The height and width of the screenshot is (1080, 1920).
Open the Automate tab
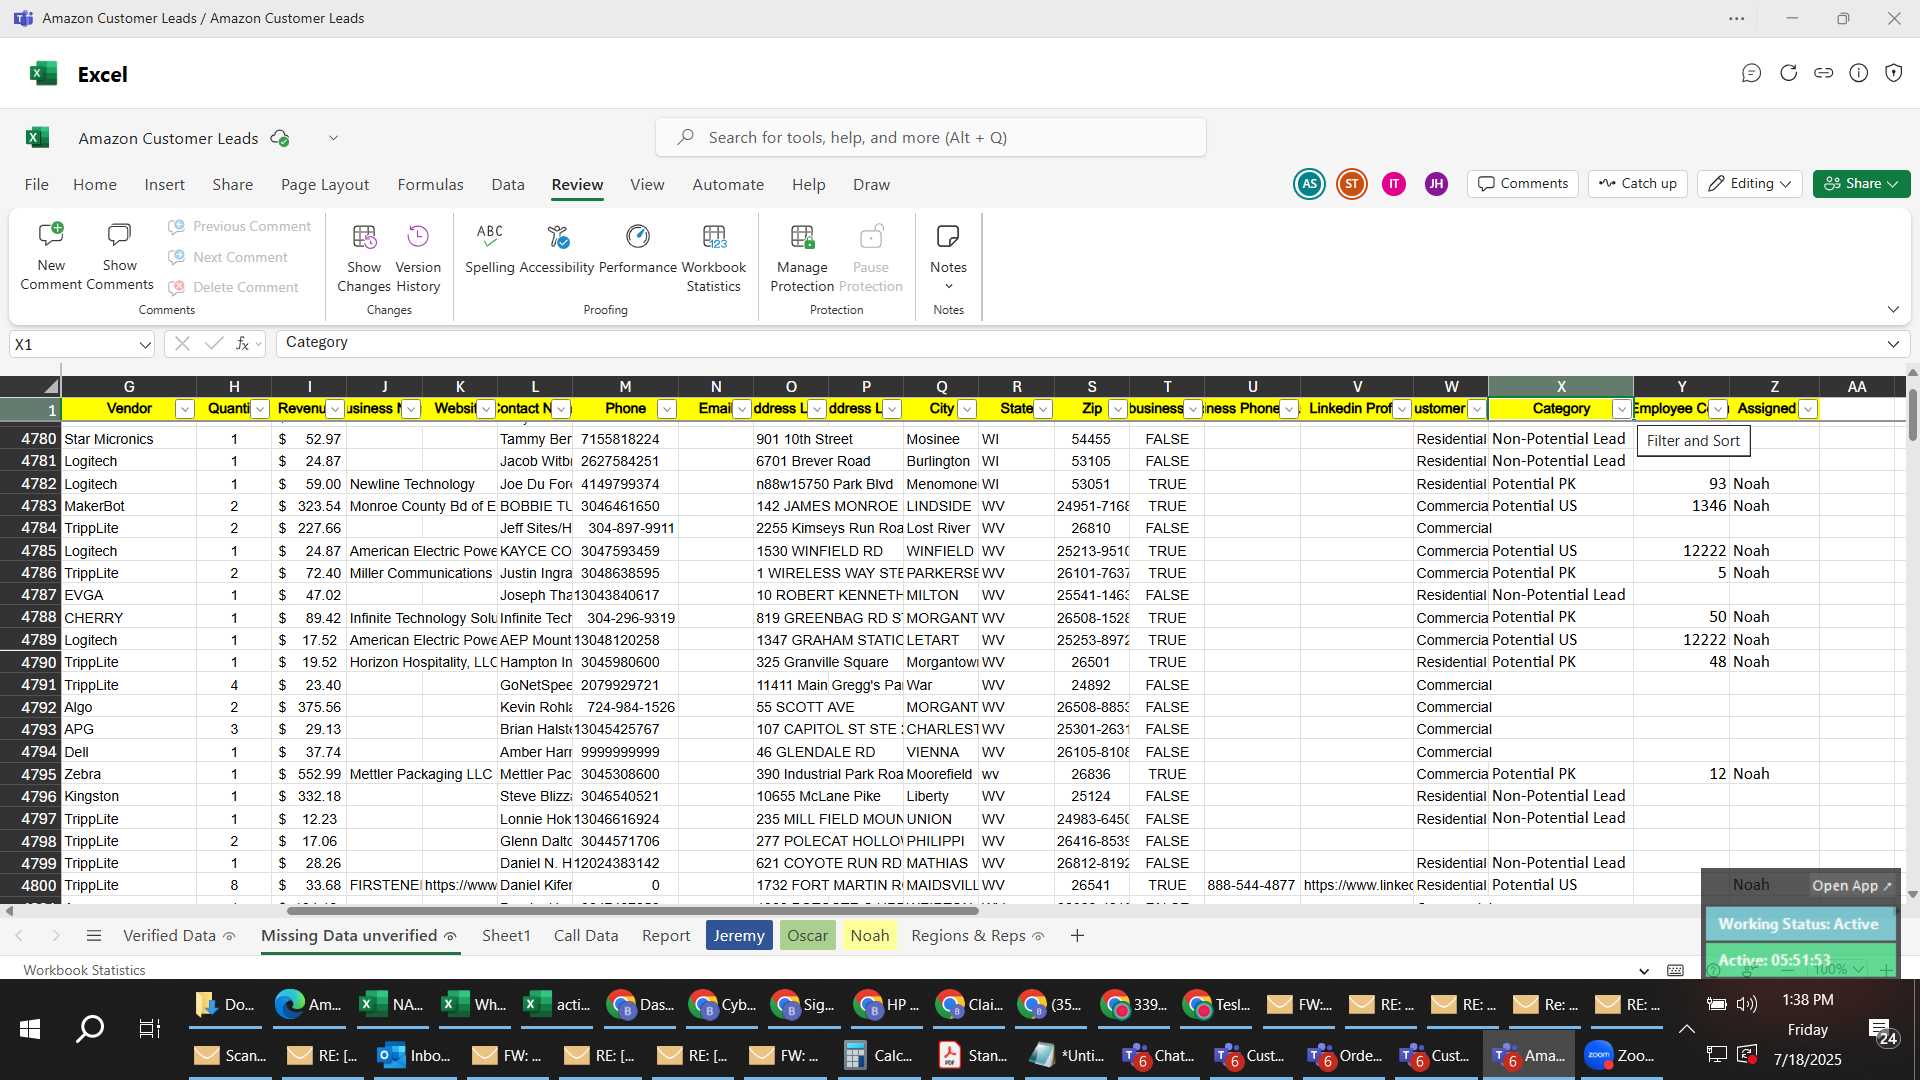coord(728,185)
